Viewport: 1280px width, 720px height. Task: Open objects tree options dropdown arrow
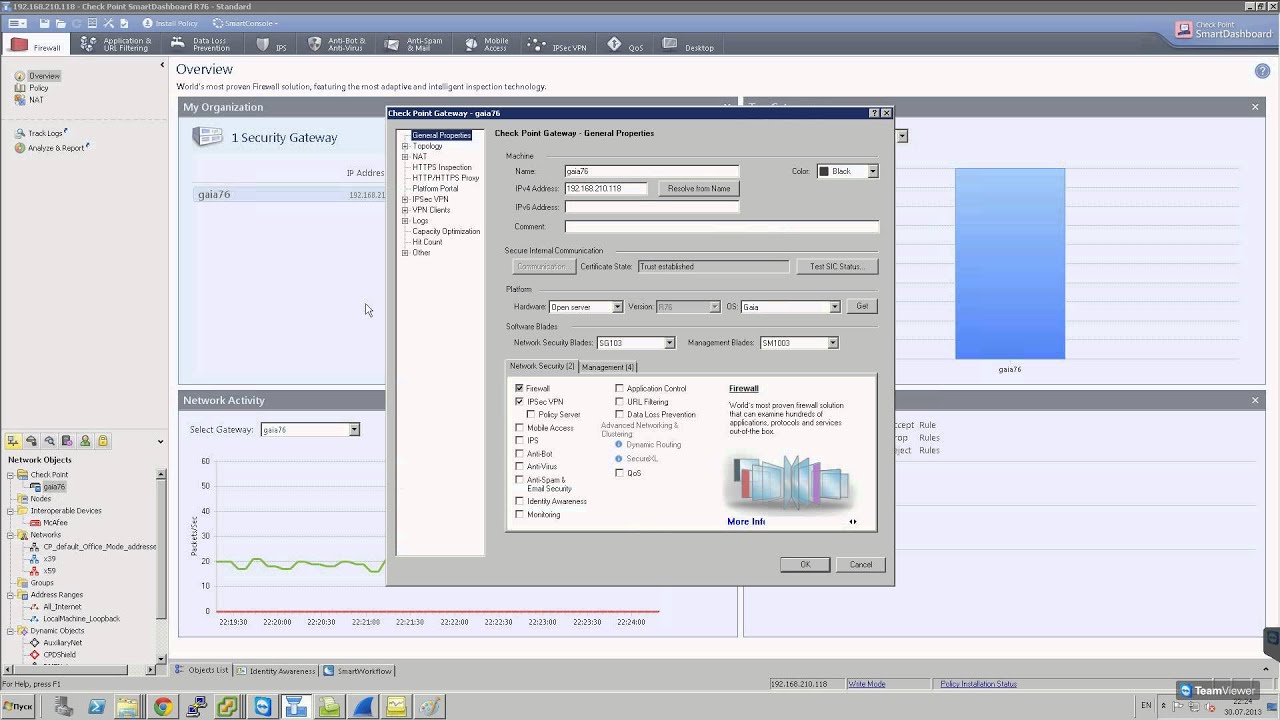coord(160,442)
